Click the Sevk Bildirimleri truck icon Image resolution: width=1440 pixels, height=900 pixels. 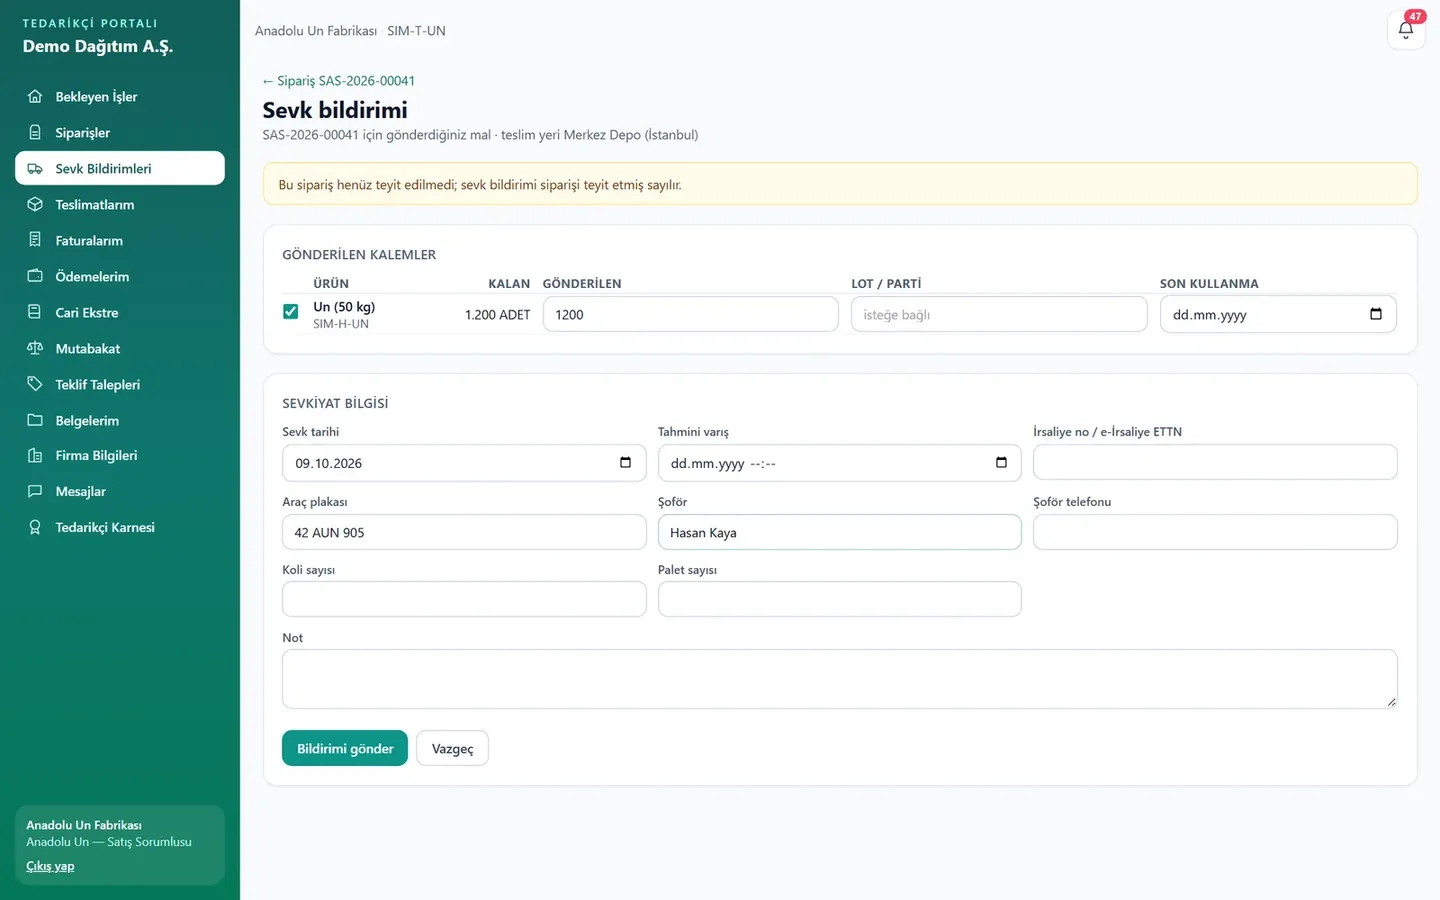coord(35,168)
